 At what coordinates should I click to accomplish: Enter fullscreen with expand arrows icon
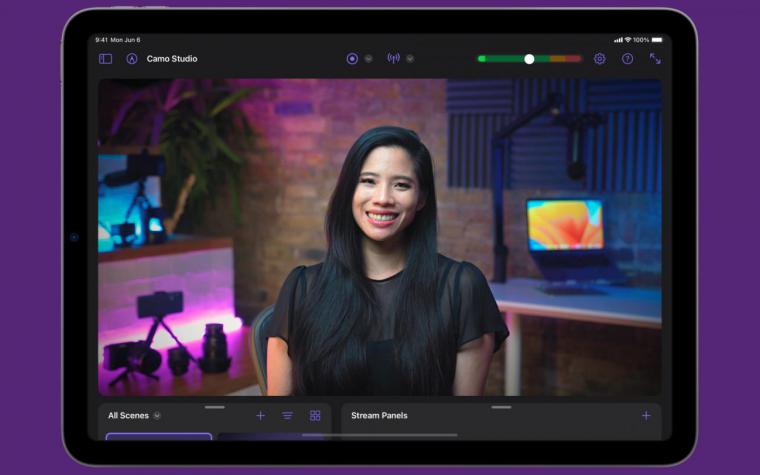tap(655, 59)
